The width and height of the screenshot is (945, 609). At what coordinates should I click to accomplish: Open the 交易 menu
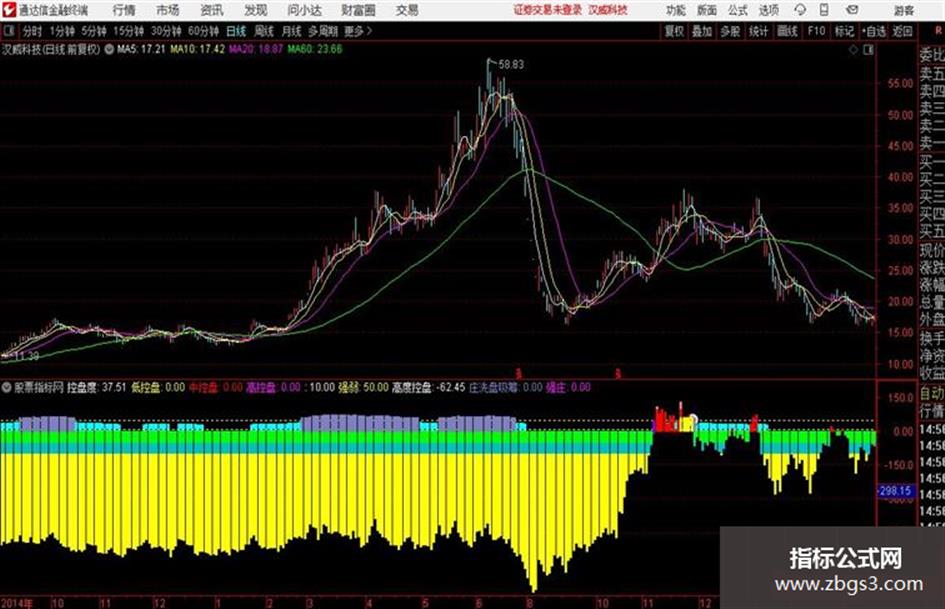(x=407, y=10)
